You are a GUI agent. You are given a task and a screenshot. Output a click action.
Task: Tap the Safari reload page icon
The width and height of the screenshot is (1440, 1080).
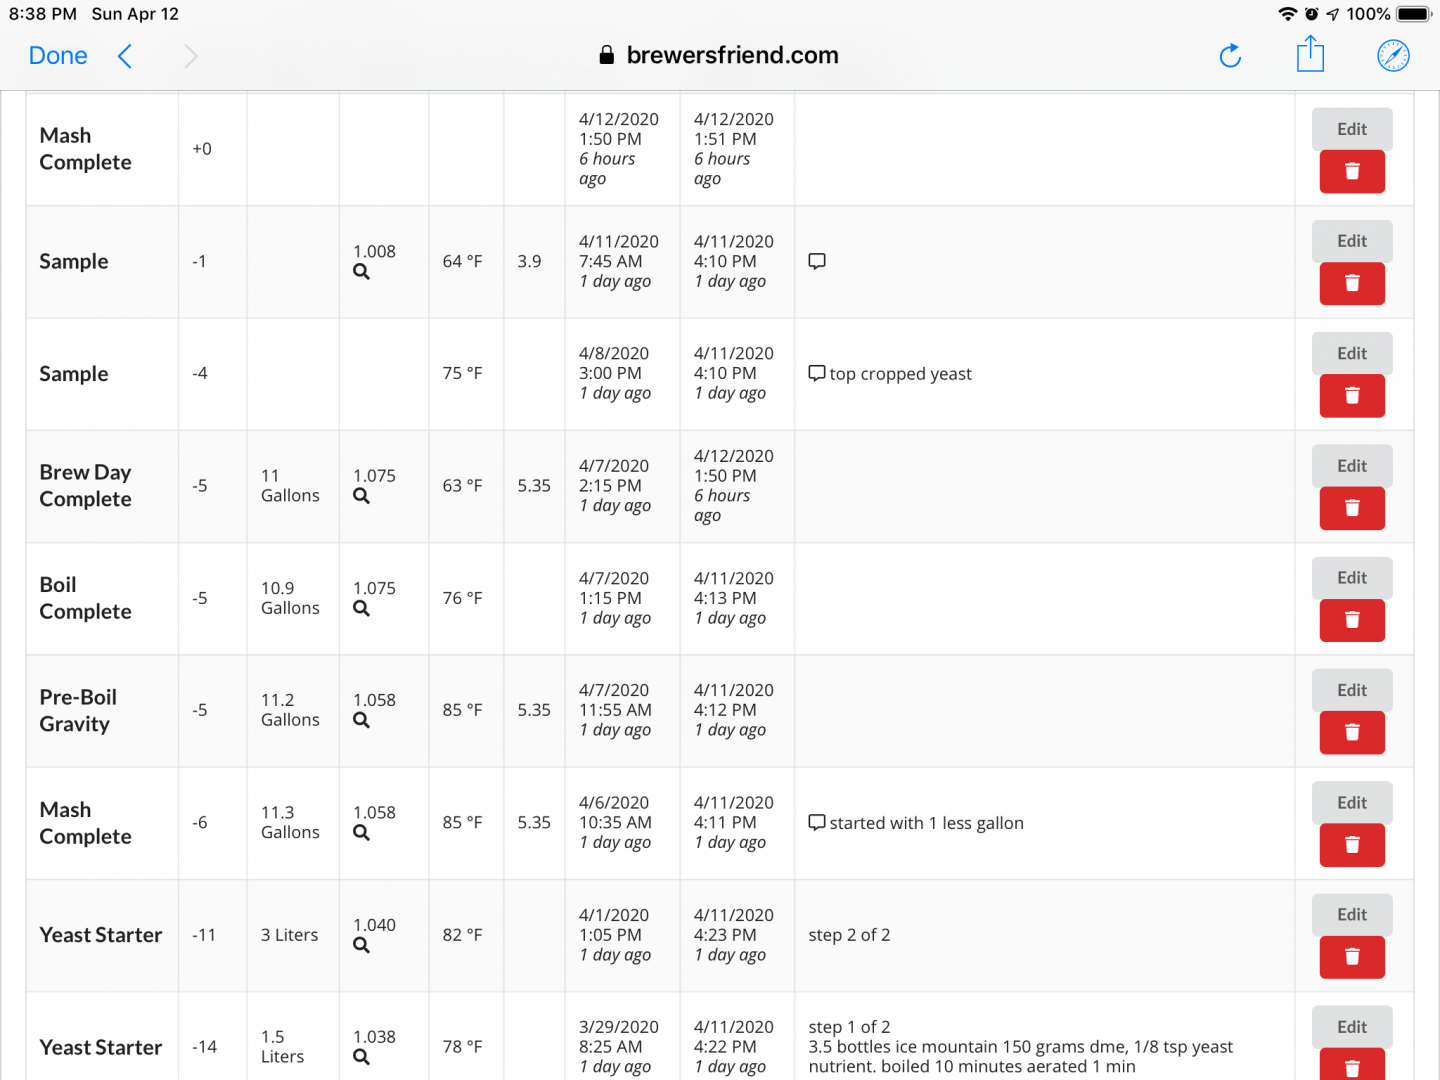[1230, 56]
